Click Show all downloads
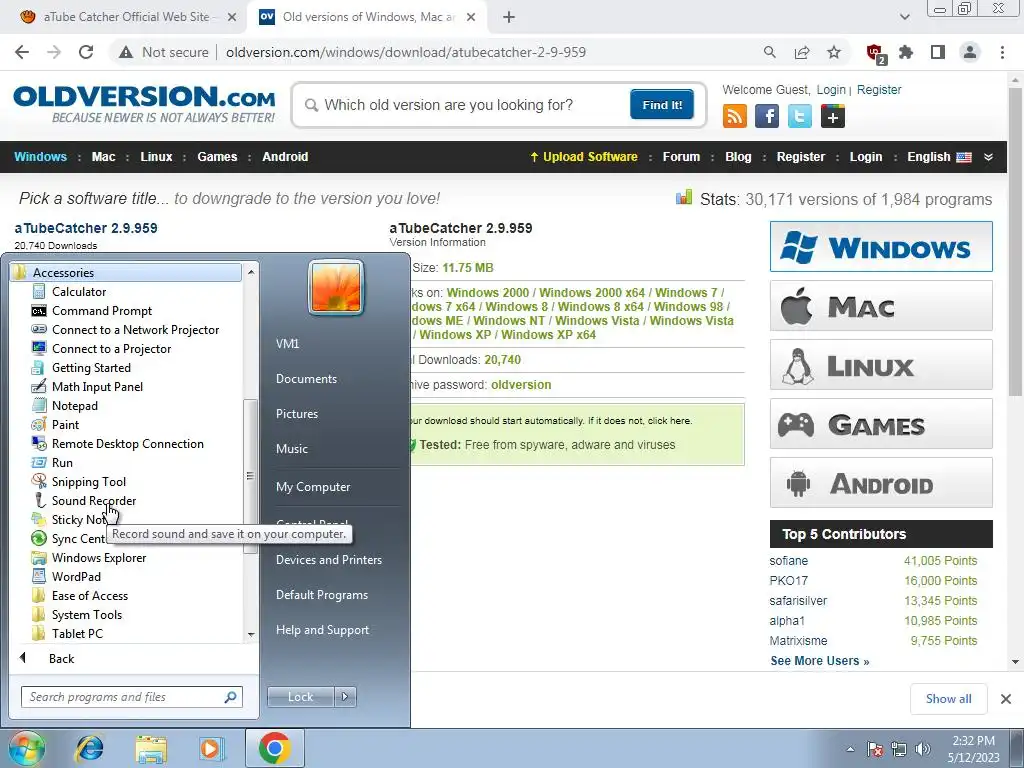Viewport: 1024px width, 768px height. pos(948,699)
